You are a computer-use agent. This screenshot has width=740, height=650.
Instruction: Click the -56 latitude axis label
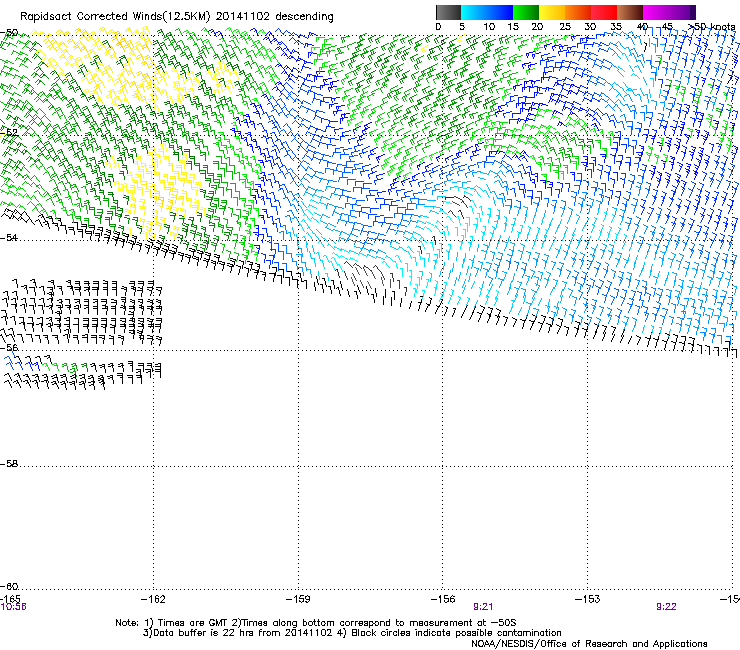(9, 347)
